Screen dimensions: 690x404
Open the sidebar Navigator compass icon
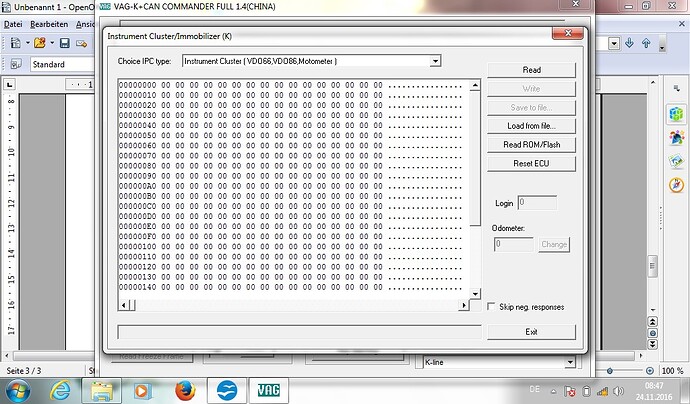[676, 185]
